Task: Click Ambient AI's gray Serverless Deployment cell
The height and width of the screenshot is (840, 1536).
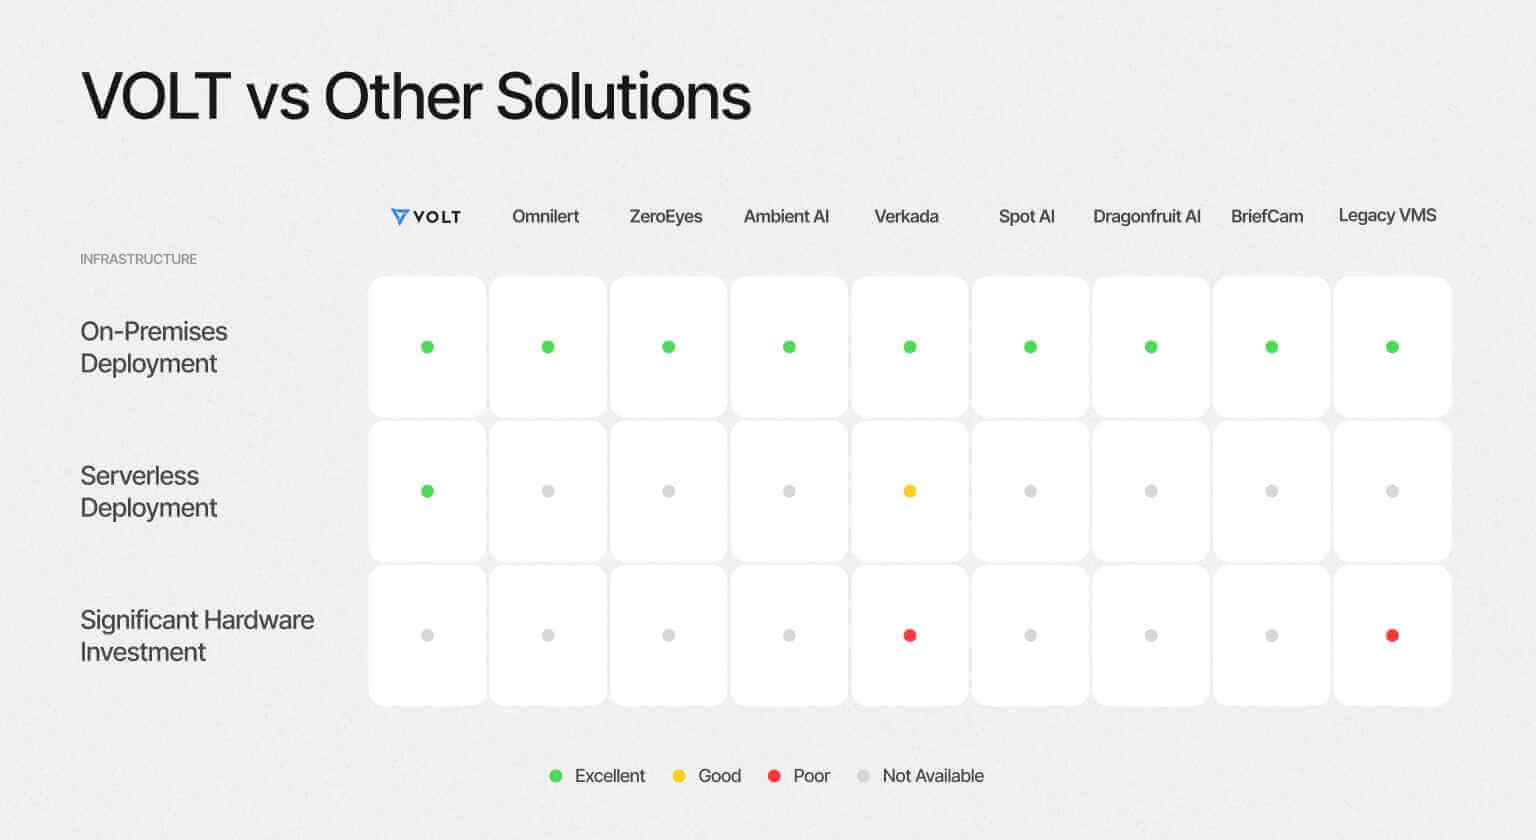Action: point(789,491)
